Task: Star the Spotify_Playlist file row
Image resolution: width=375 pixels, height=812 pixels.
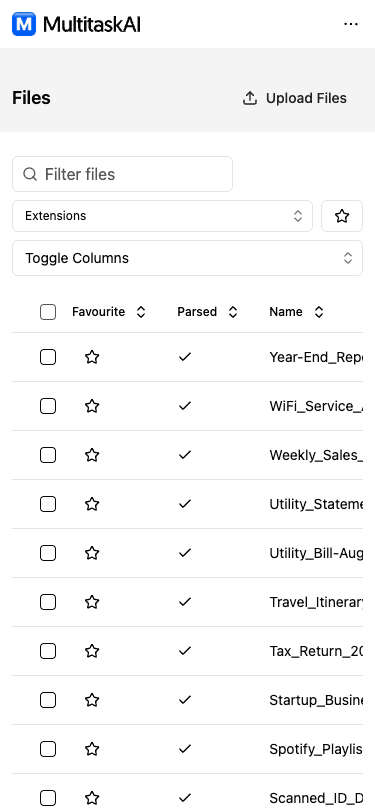Action: 92,749
